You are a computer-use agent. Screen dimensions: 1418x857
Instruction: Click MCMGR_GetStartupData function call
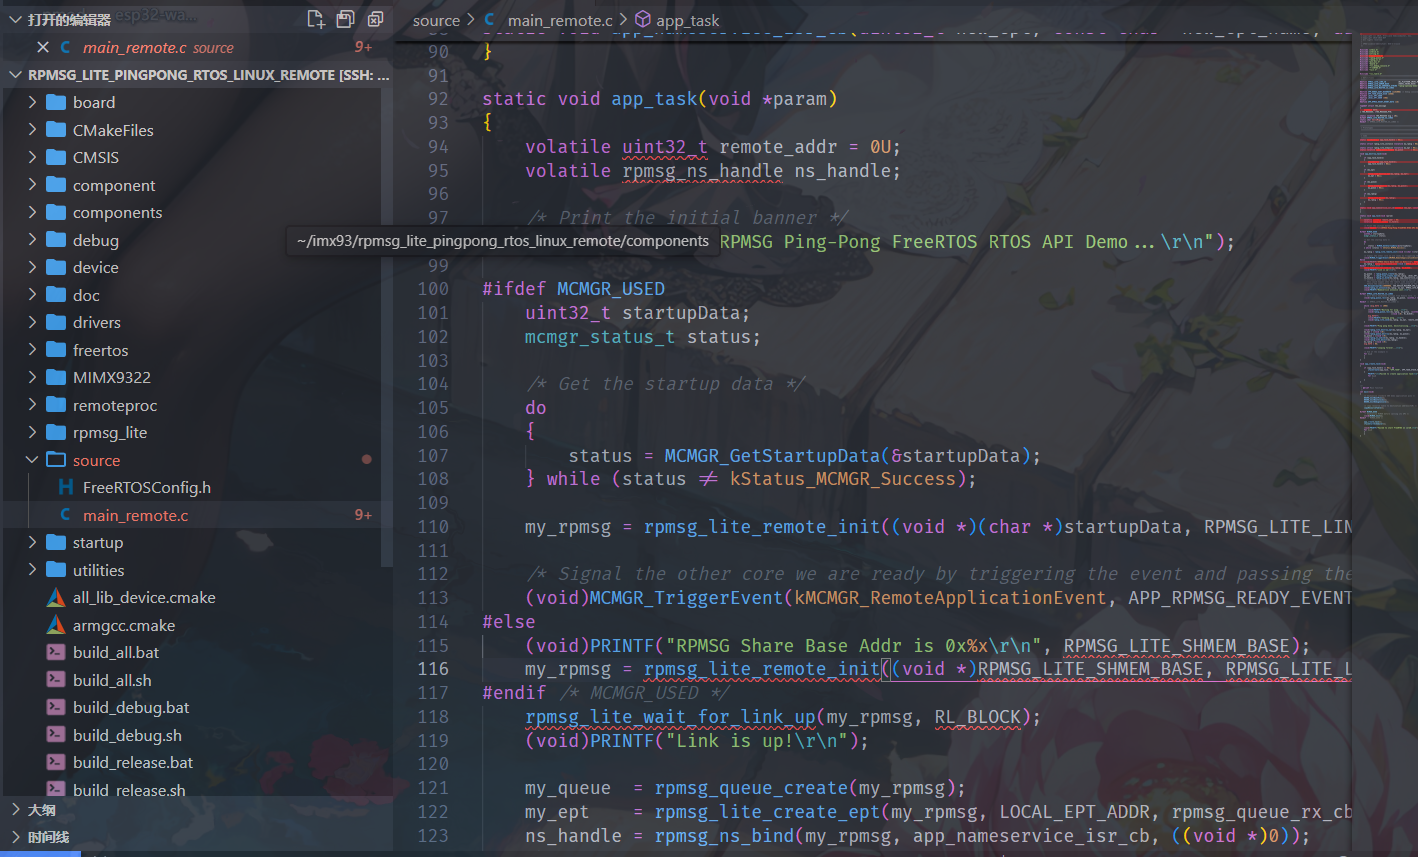[773, 456]
